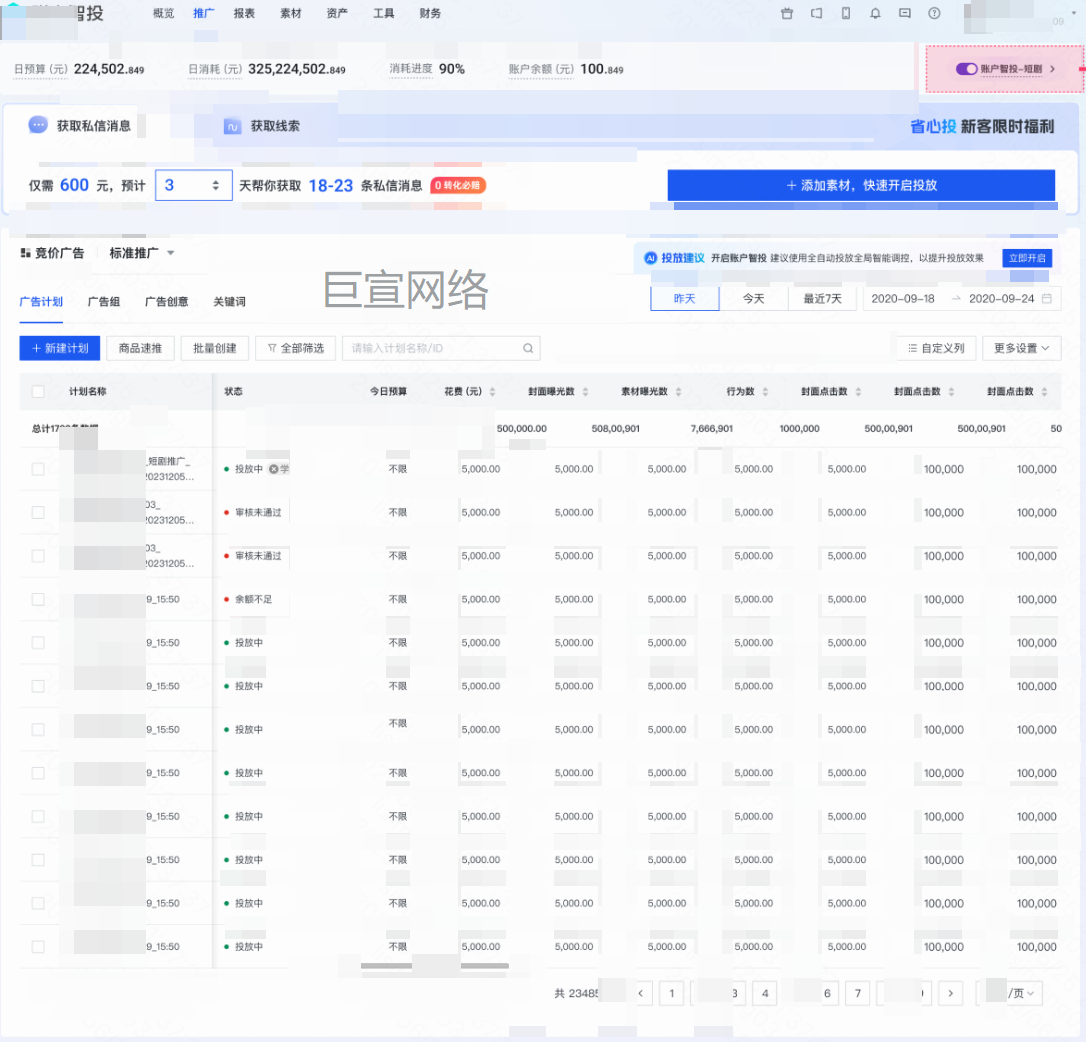
Task: Open the 更多设置 dropdown
Action: [x=1021, y=348]
